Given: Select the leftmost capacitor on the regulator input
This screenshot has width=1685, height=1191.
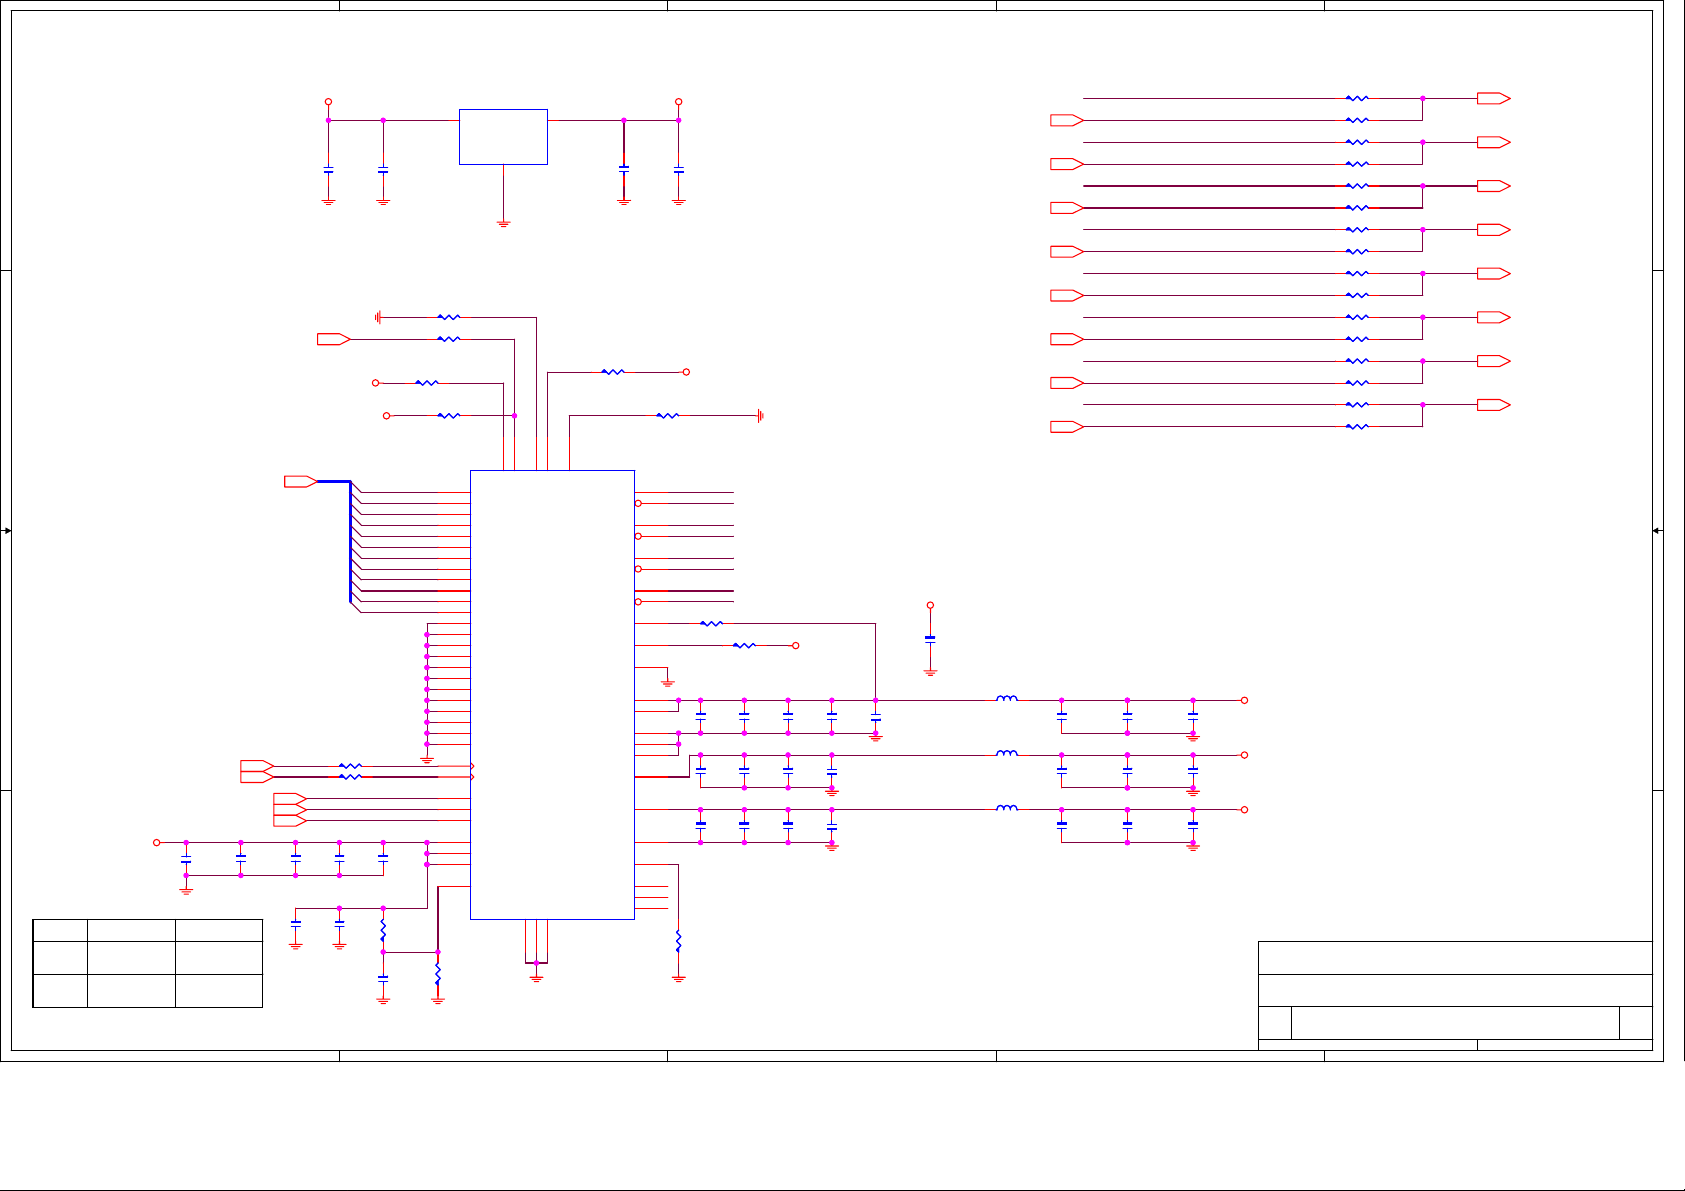Looking at the screenshot, I should [x=328, y=171].
